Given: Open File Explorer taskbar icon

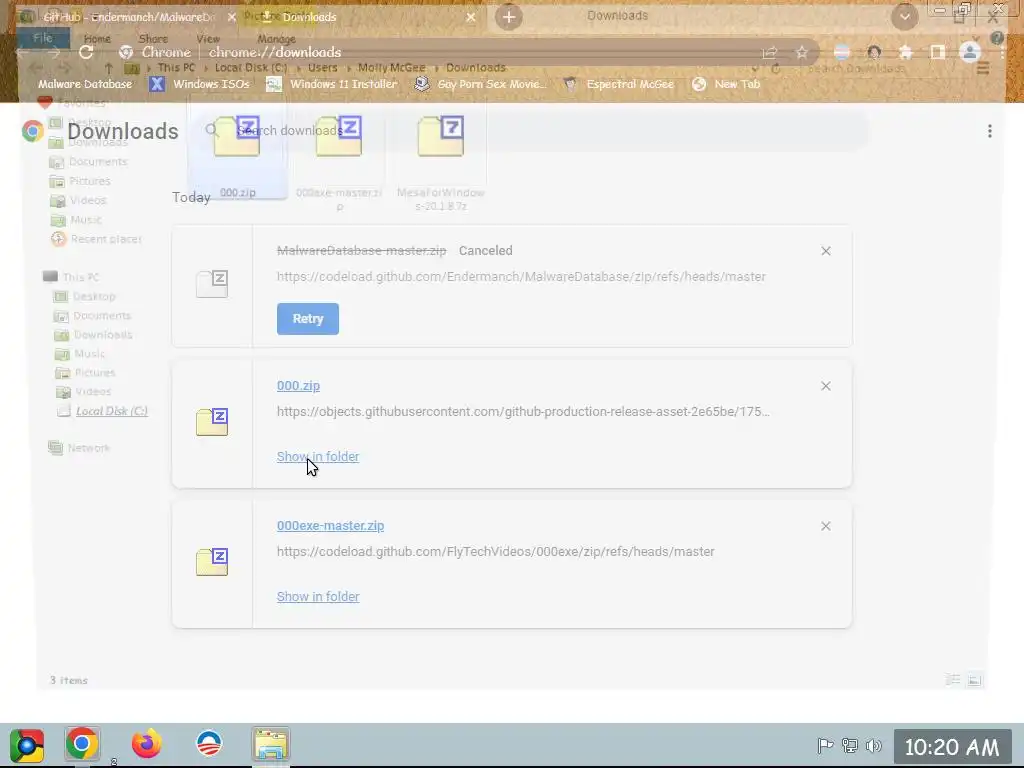Looking at the screenshot, I should [x=271, y=744].
